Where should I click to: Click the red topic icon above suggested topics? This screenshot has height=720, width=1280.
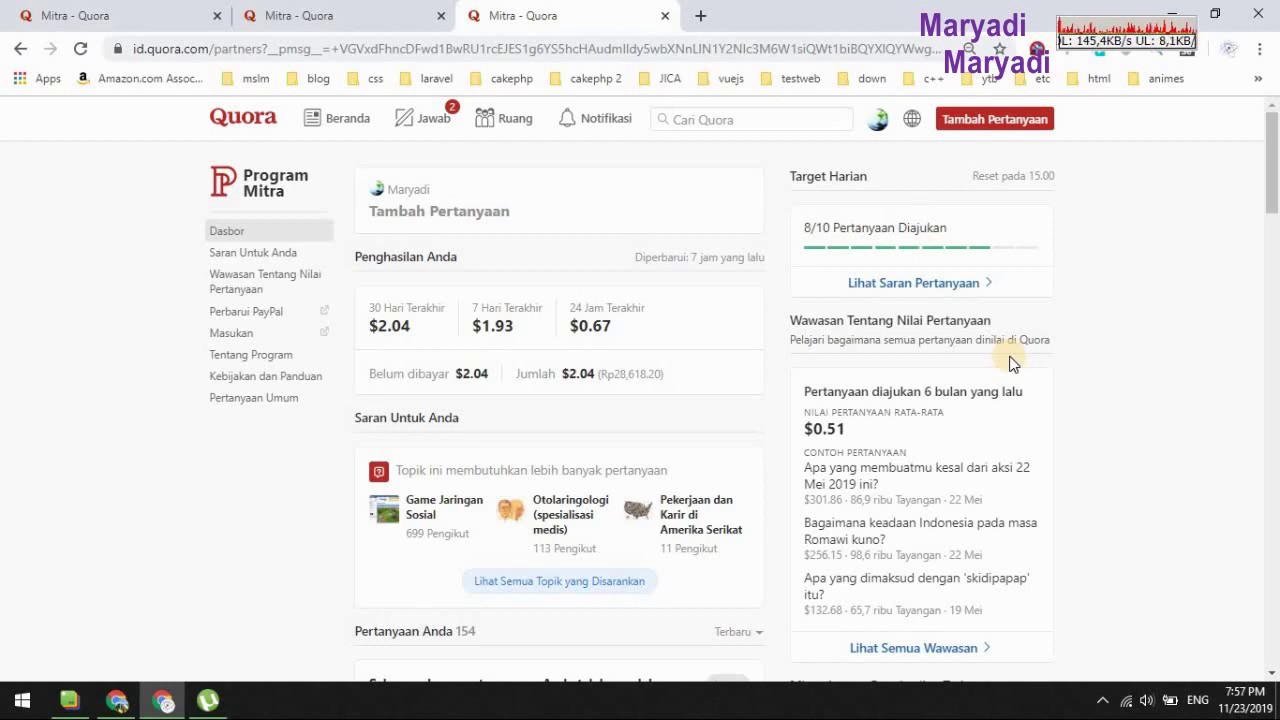click(x=378, y=470)
